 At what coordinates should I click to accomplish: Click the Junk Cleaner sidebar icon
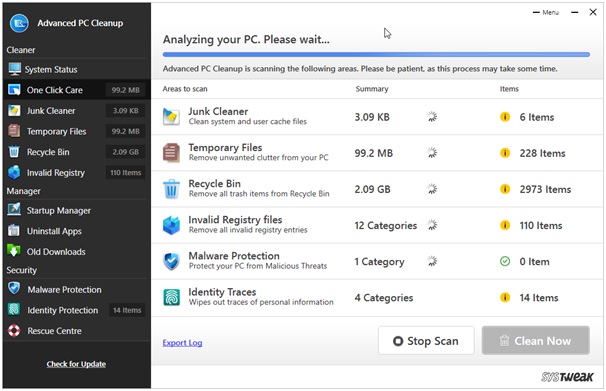[x=14, y=110]
